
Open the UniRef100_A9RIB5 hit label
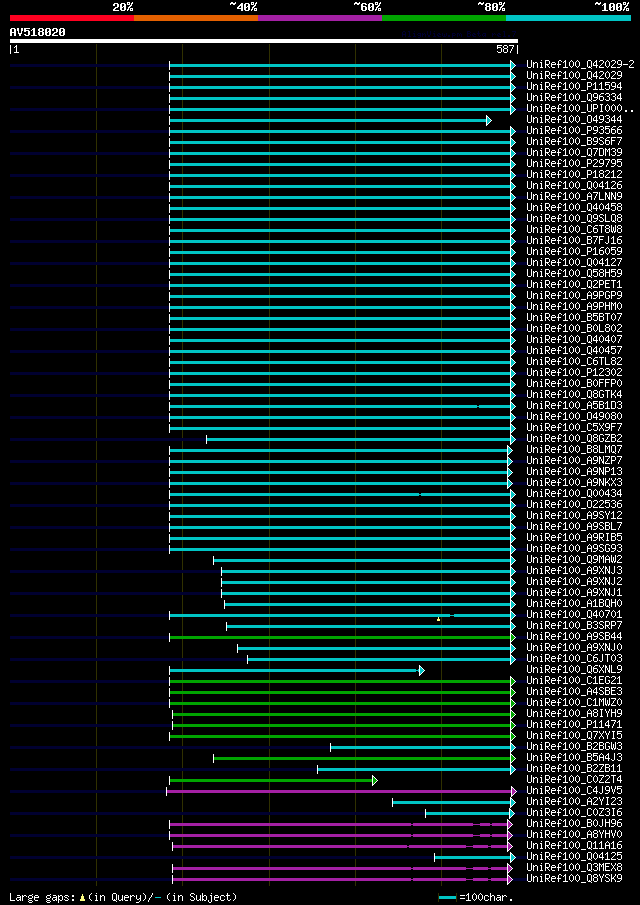pos(574,538)
